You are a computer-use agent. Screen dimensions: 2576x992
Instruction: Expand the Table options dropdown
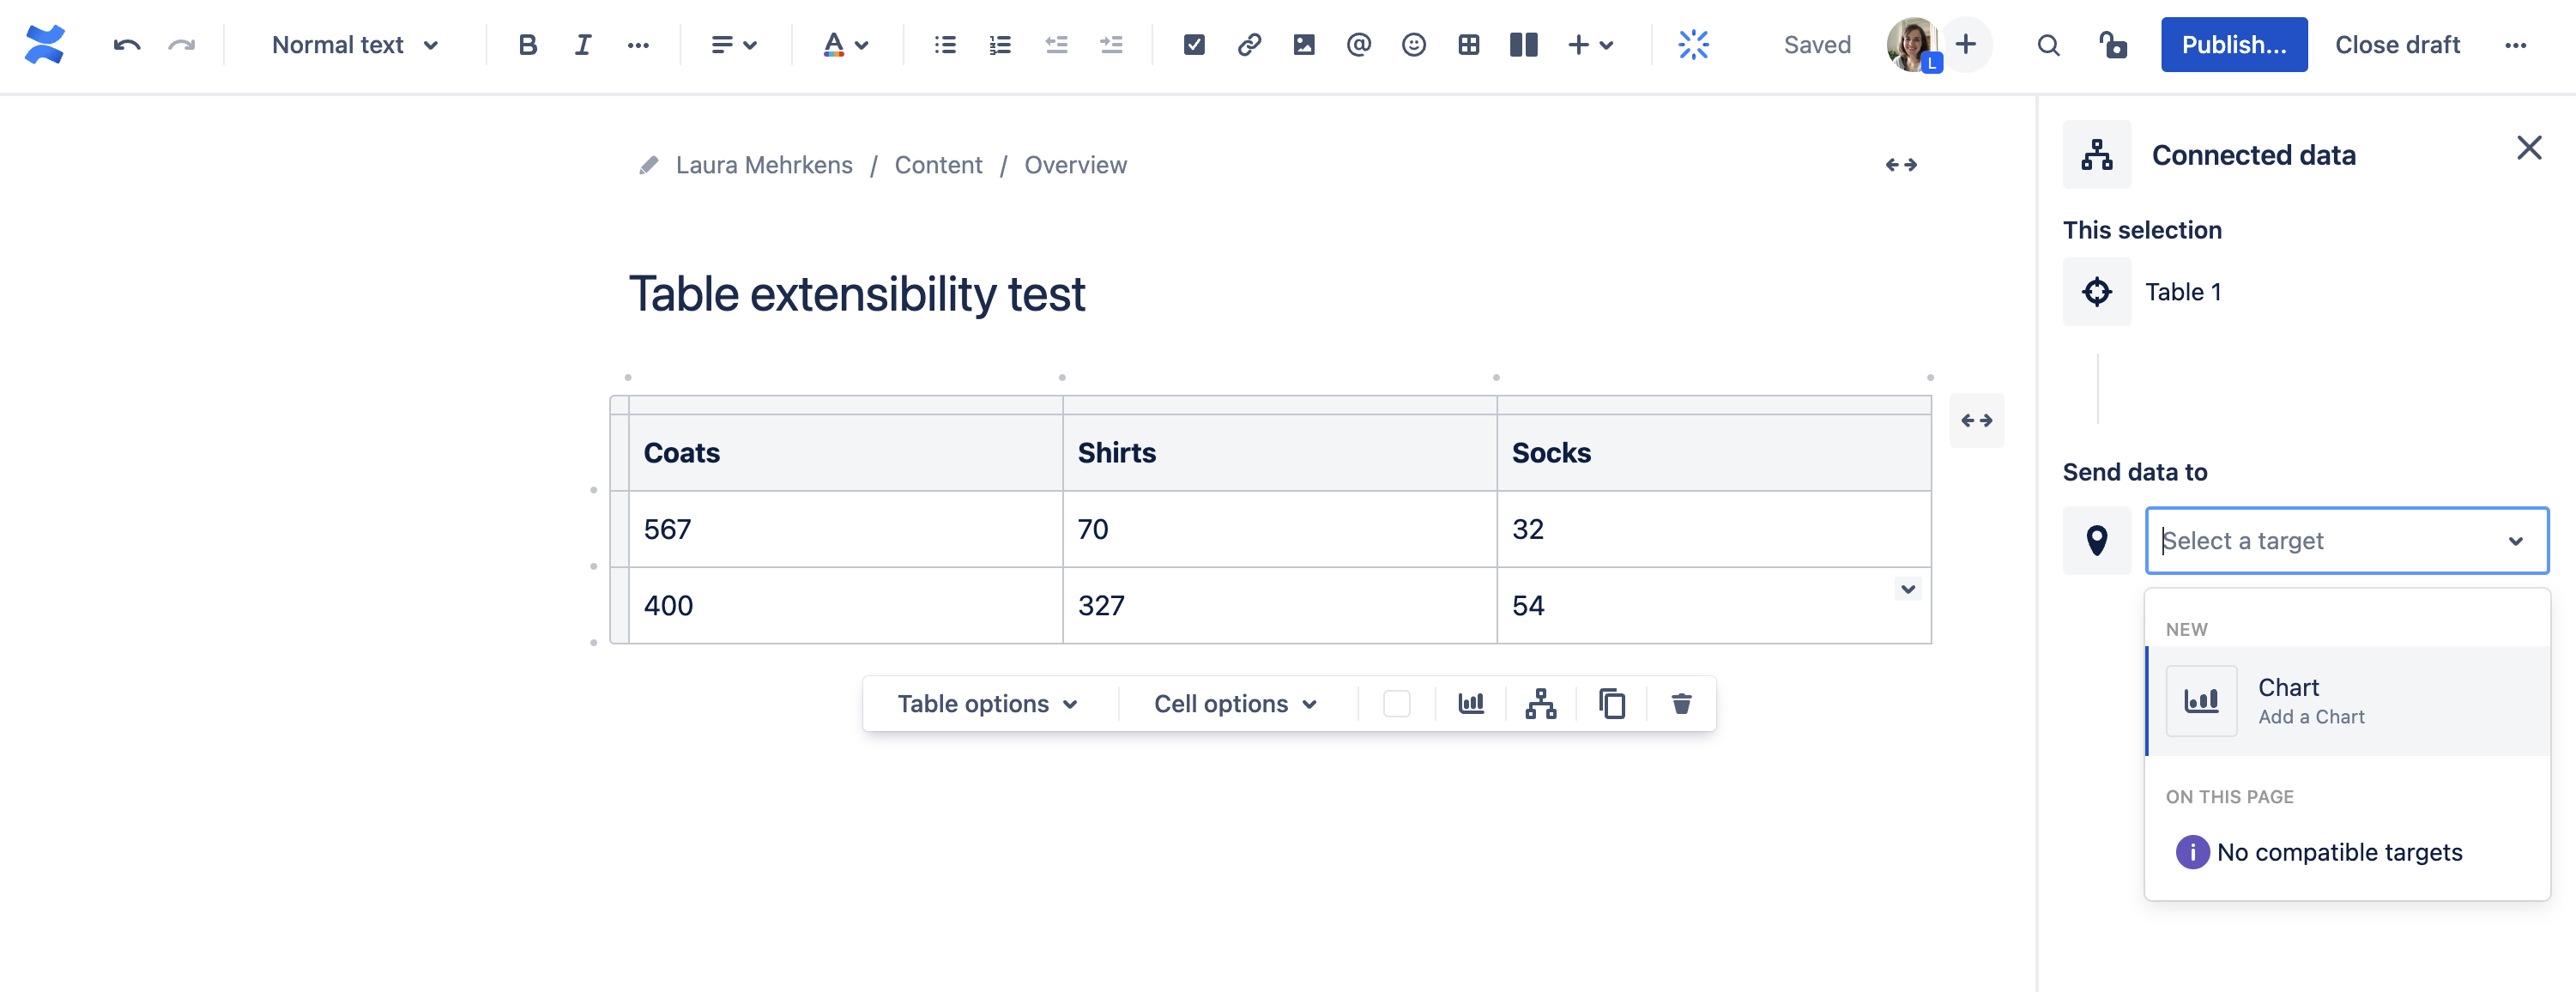(988, 703)
